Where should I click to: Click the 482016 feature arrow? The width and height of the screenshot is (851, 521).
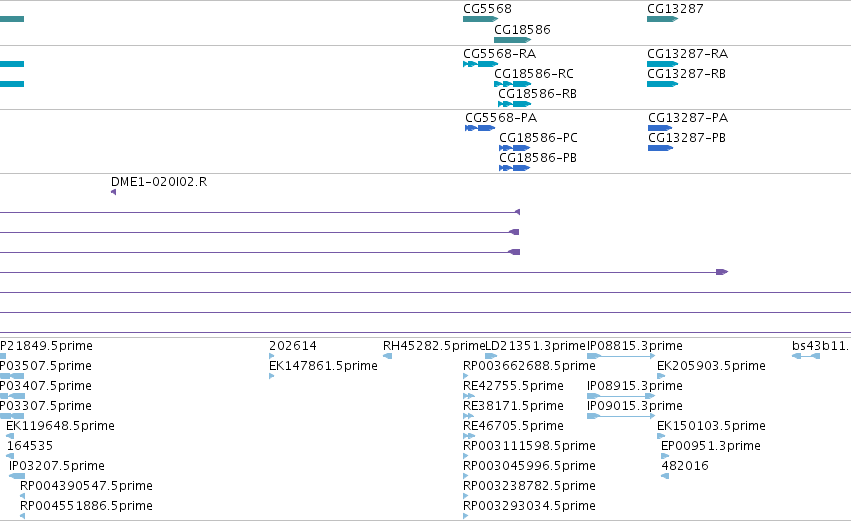coord(665,476)
